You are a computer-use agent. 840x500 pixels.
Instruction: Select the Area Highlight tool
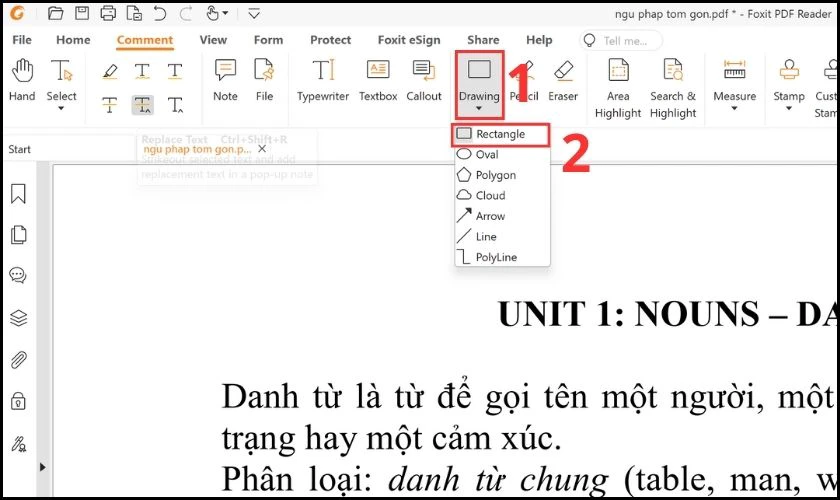coord(618,89)
